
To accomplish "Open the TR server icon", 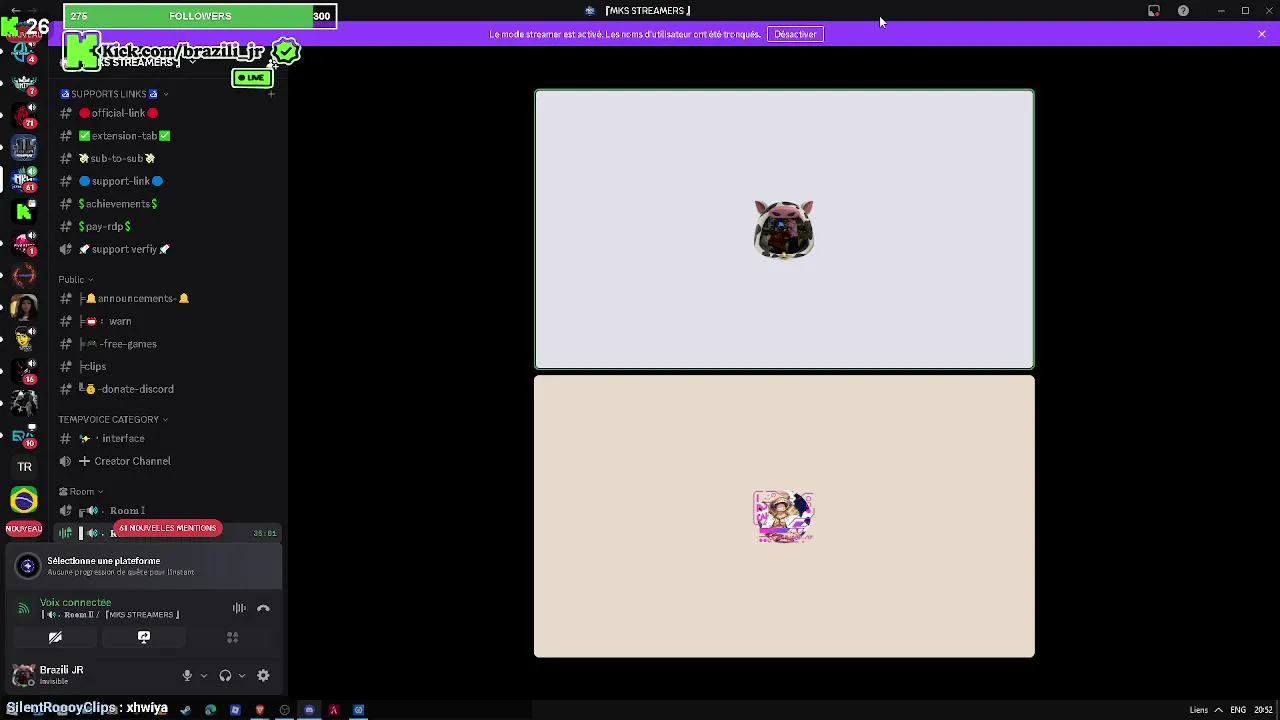I will coord(24,467).
